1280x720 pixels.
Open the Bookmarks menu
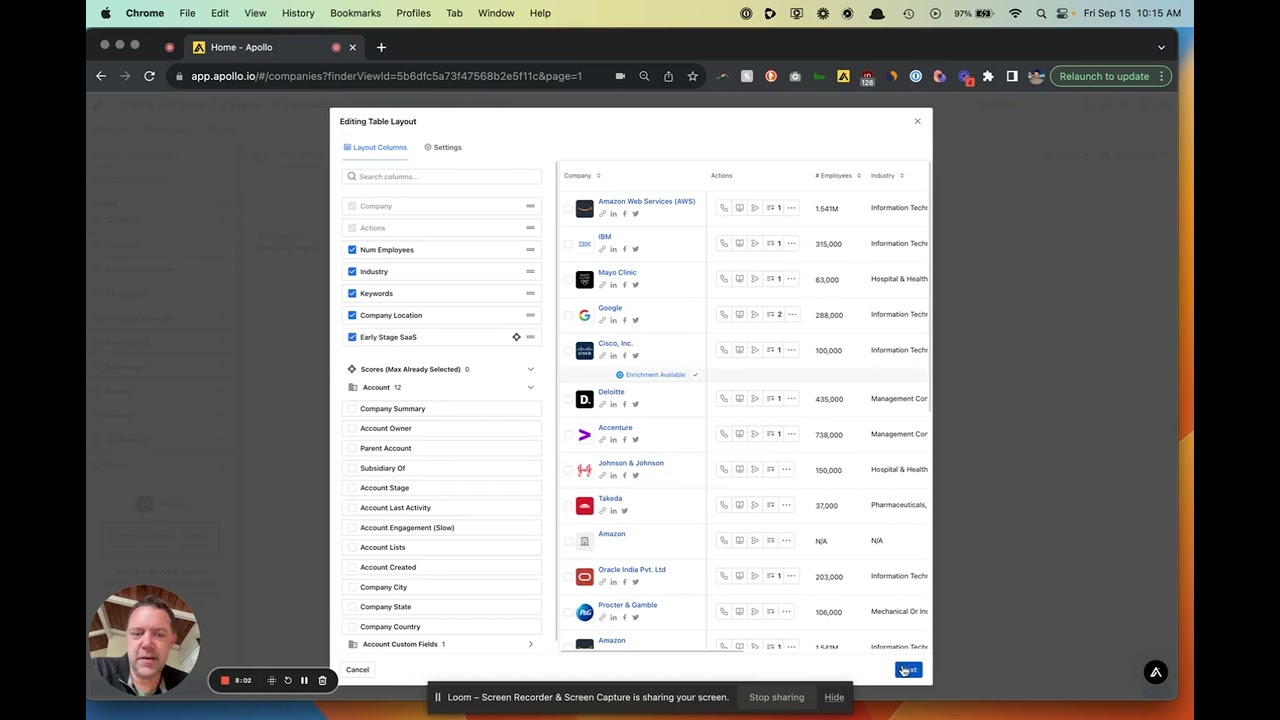(x=355, y=13)
